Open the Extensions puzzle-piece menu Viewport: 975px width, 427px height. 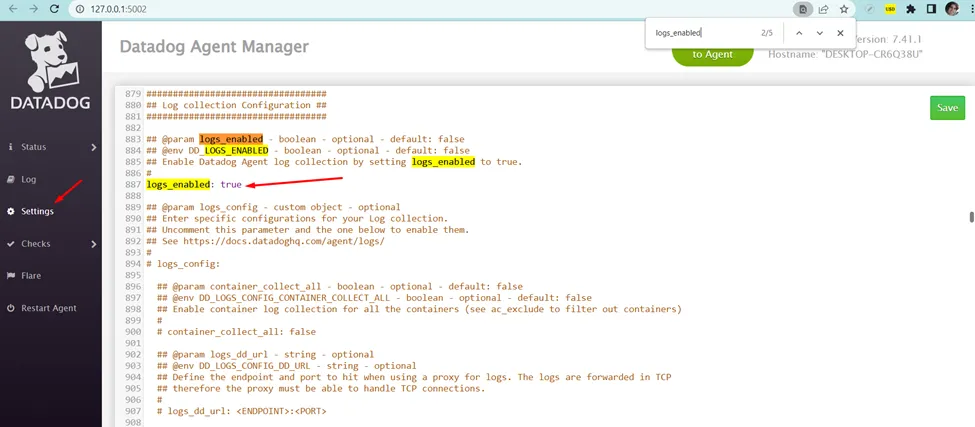pyautogui.click(x=911, y=9)
